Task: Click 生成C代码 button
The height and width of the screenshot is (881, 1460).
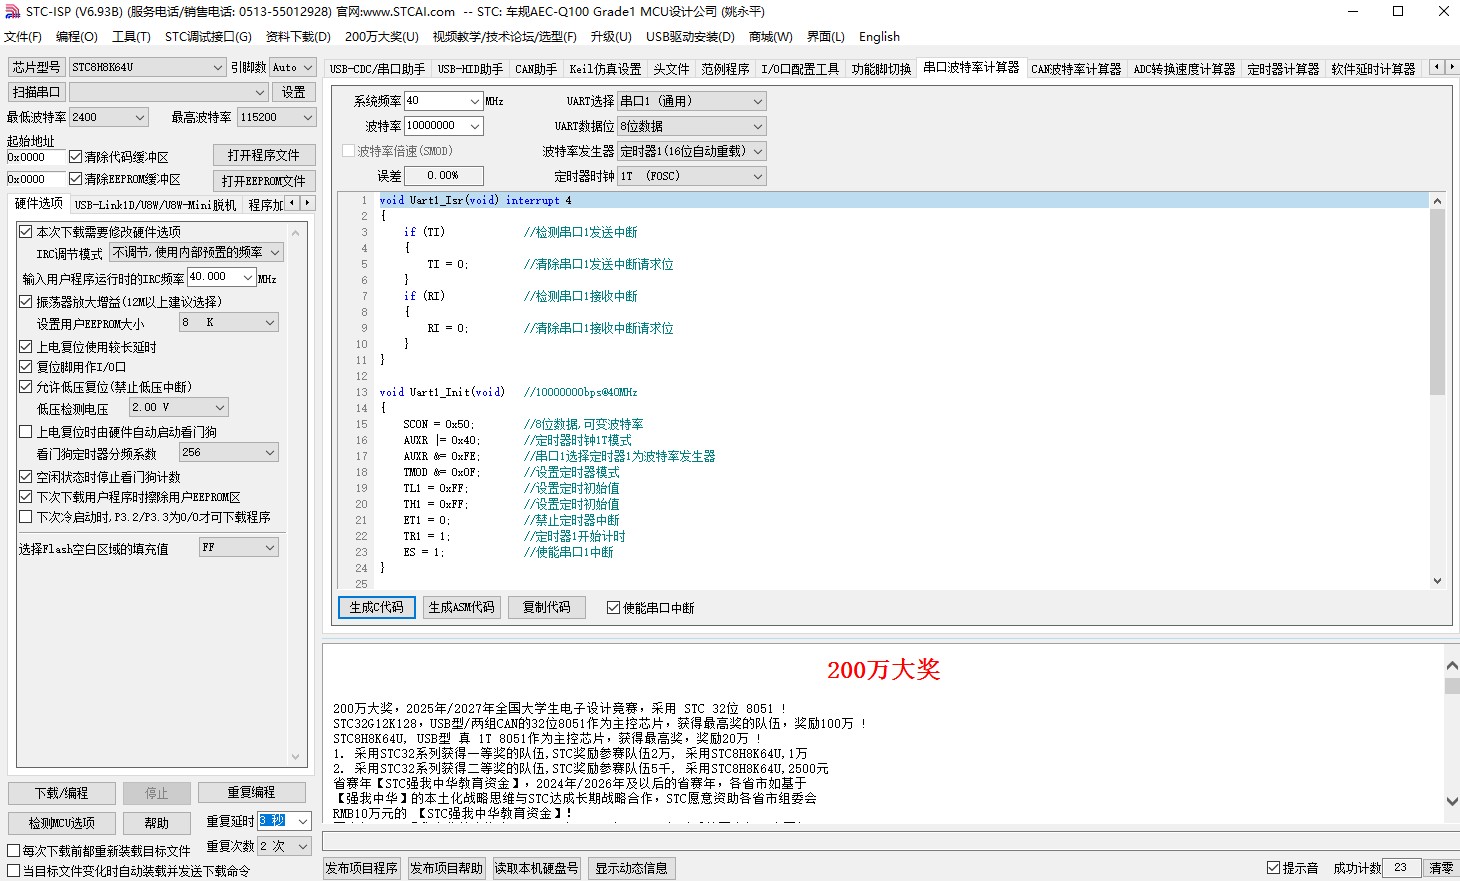Action: 377,607
